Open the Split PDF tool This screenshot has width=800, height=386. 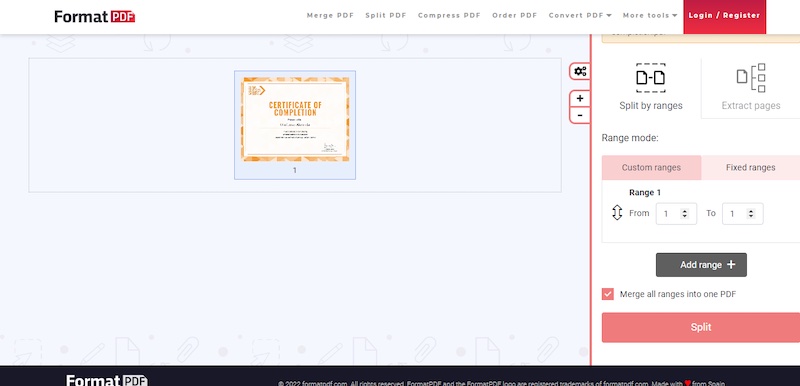(x=386, y=15)
